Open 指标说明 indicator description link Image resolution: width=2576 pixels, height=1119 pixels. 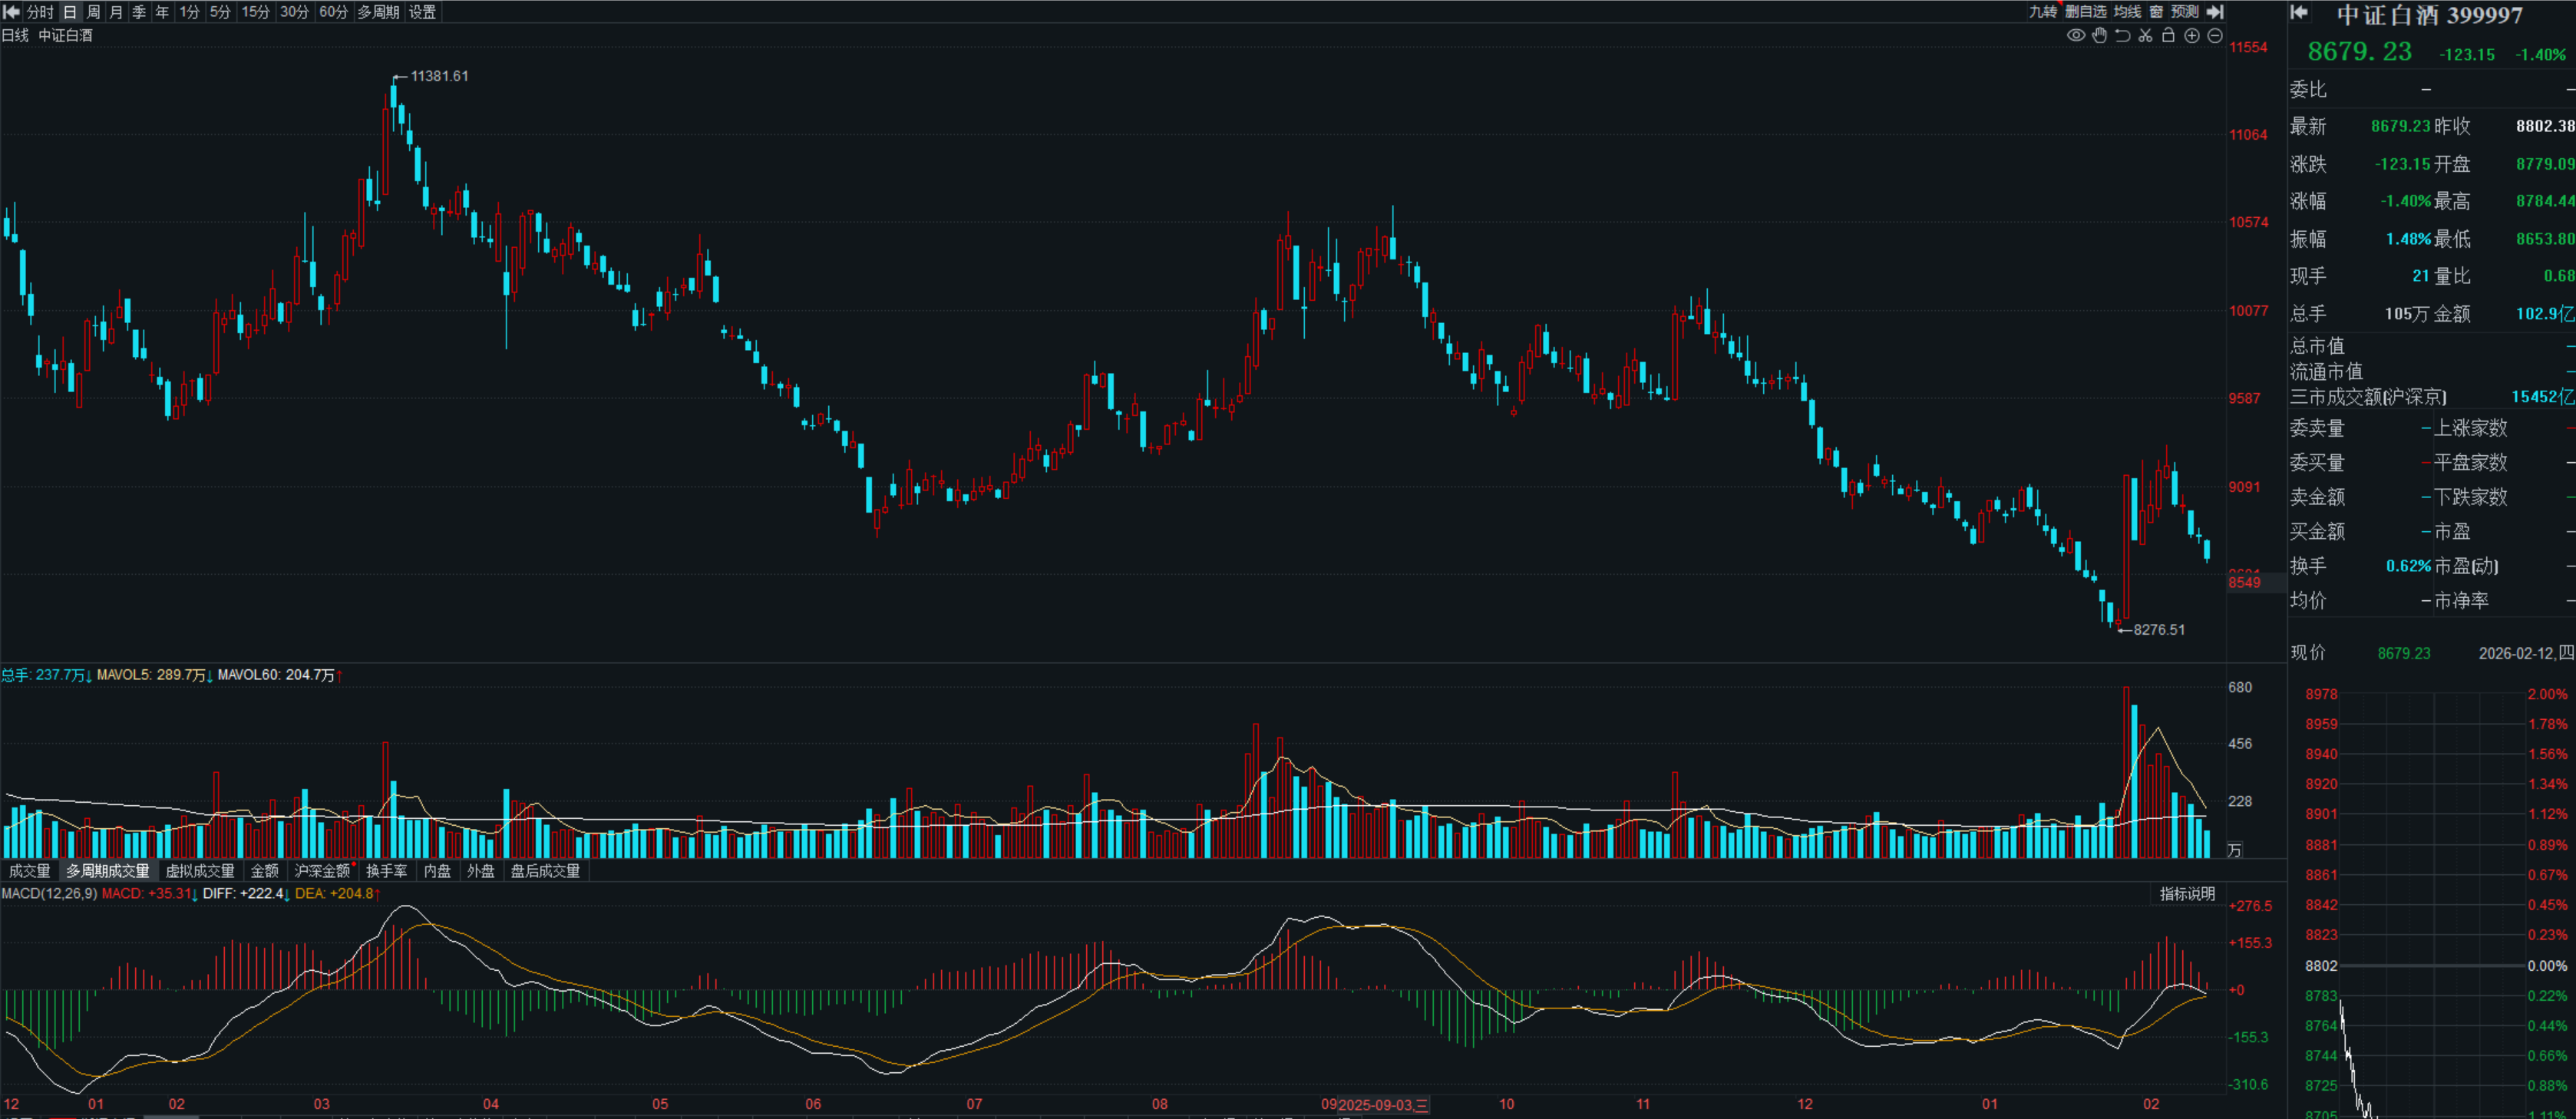pyautogui.click(x=2187, y=894)
